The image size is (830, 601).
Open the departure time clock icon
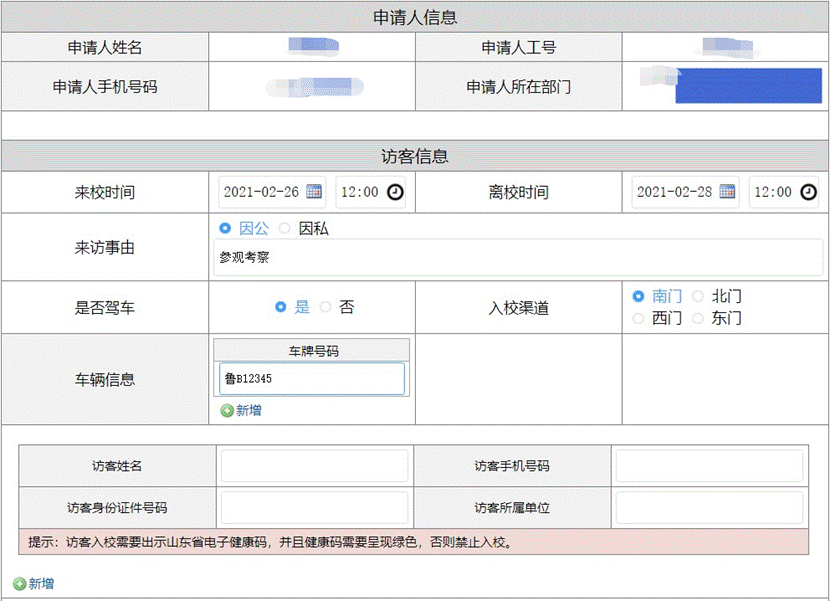coord(808,192)
